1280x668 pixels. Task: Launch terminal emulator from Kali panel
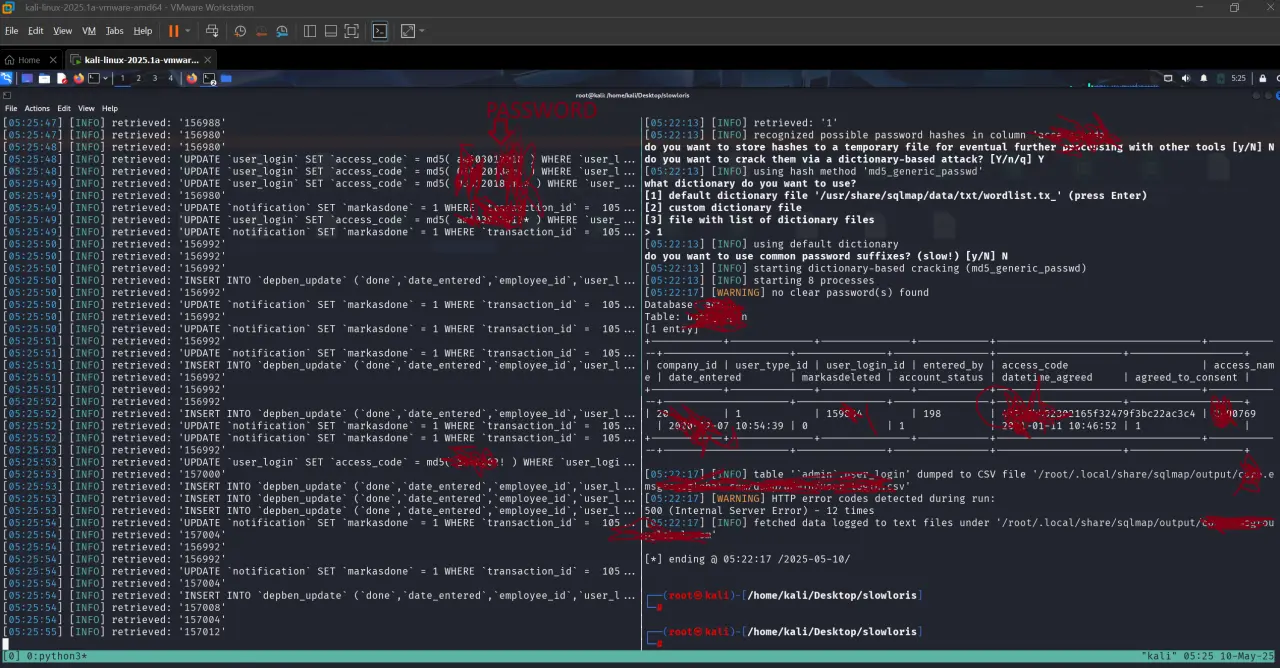(94, 78)
